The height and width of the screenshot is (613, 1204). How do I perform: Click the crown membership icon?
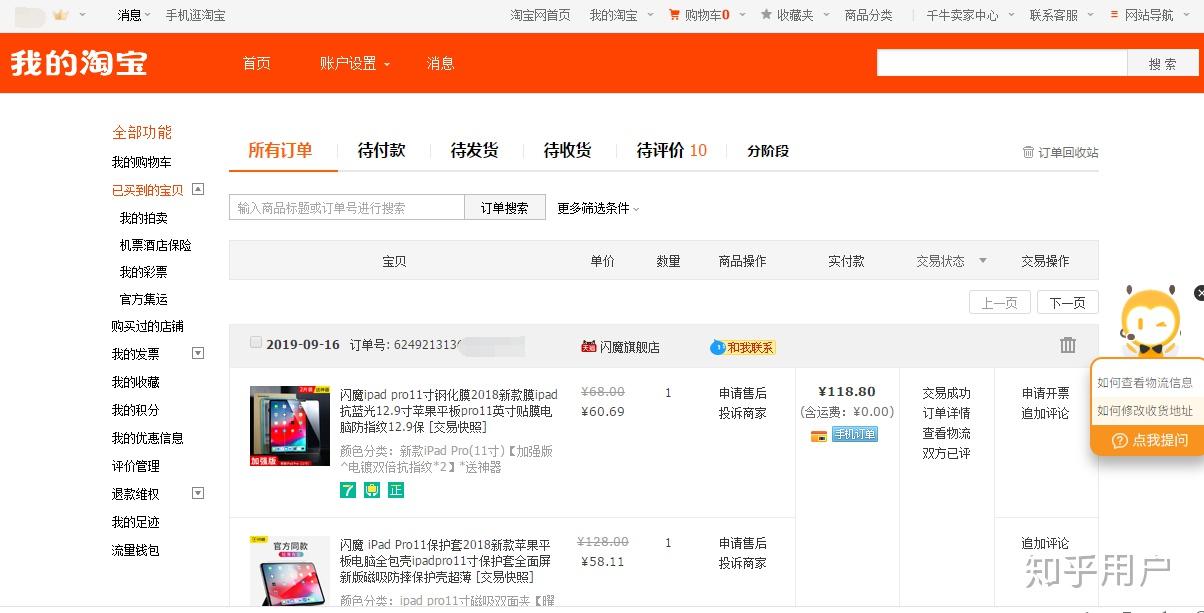point(61,15)
